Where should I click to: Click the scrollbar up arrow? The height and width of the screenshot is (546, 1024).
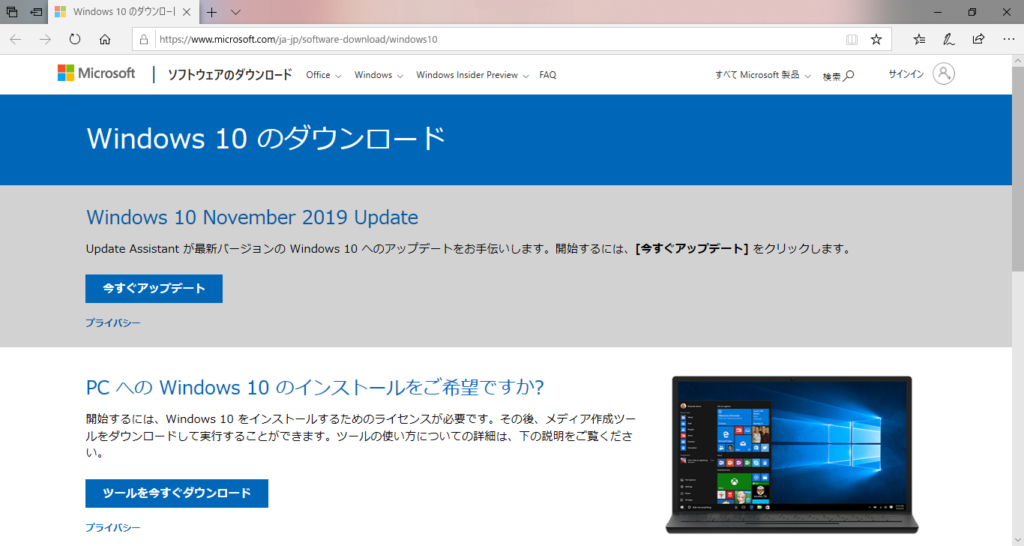point(1017,61)
